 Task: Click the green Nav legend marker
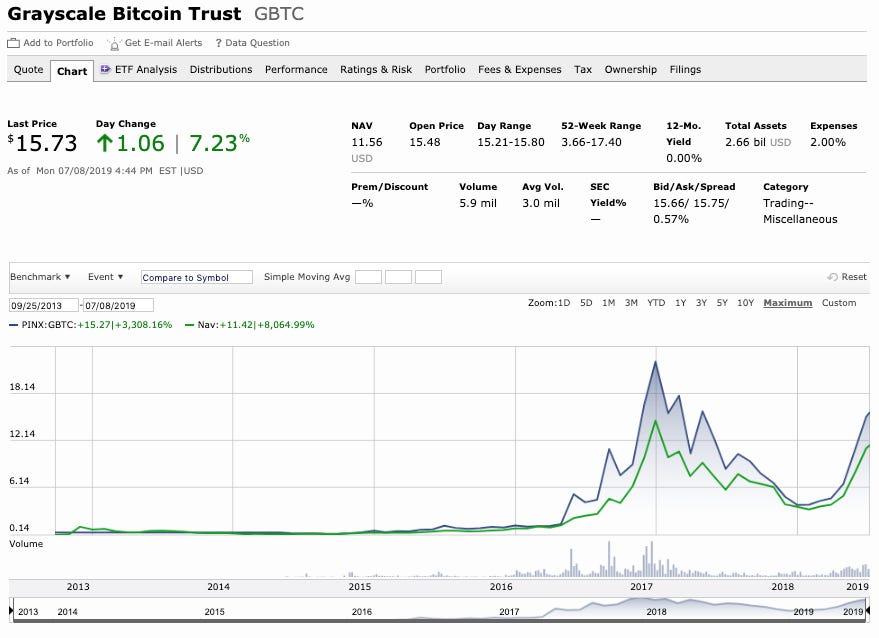189,325
